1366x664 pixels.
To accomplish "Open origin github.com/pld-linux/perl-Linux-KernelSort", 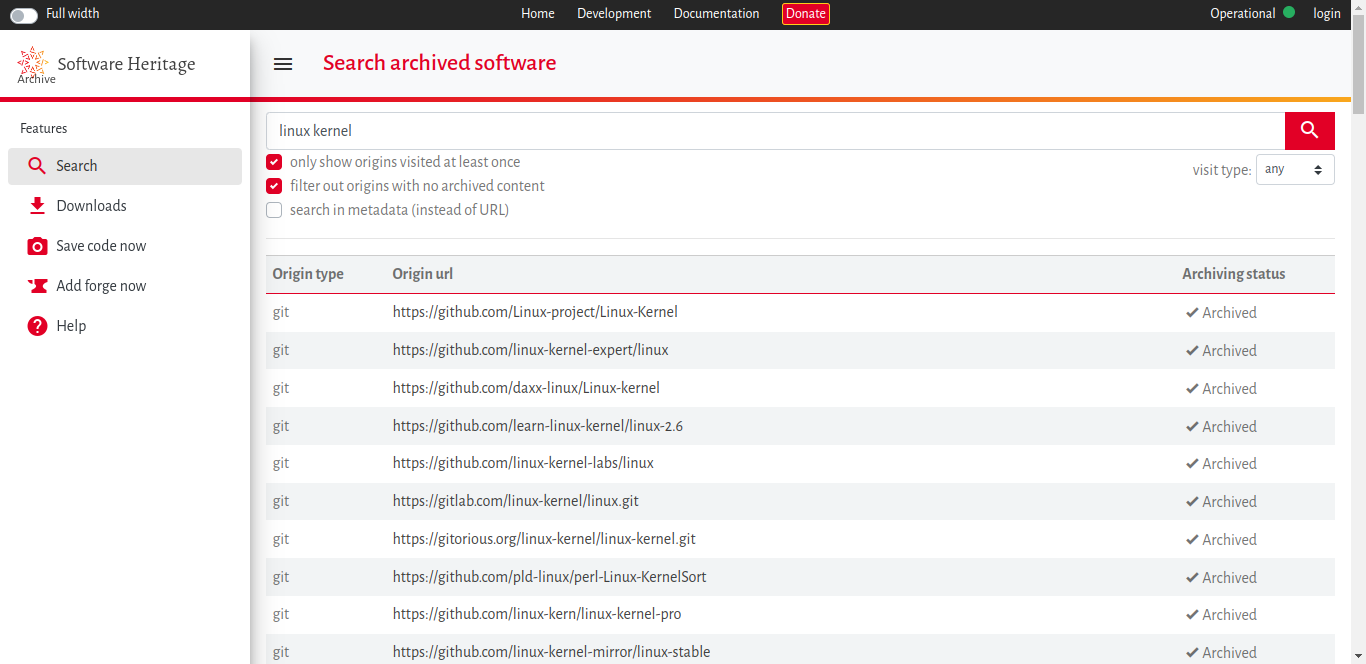I will 550,577.
